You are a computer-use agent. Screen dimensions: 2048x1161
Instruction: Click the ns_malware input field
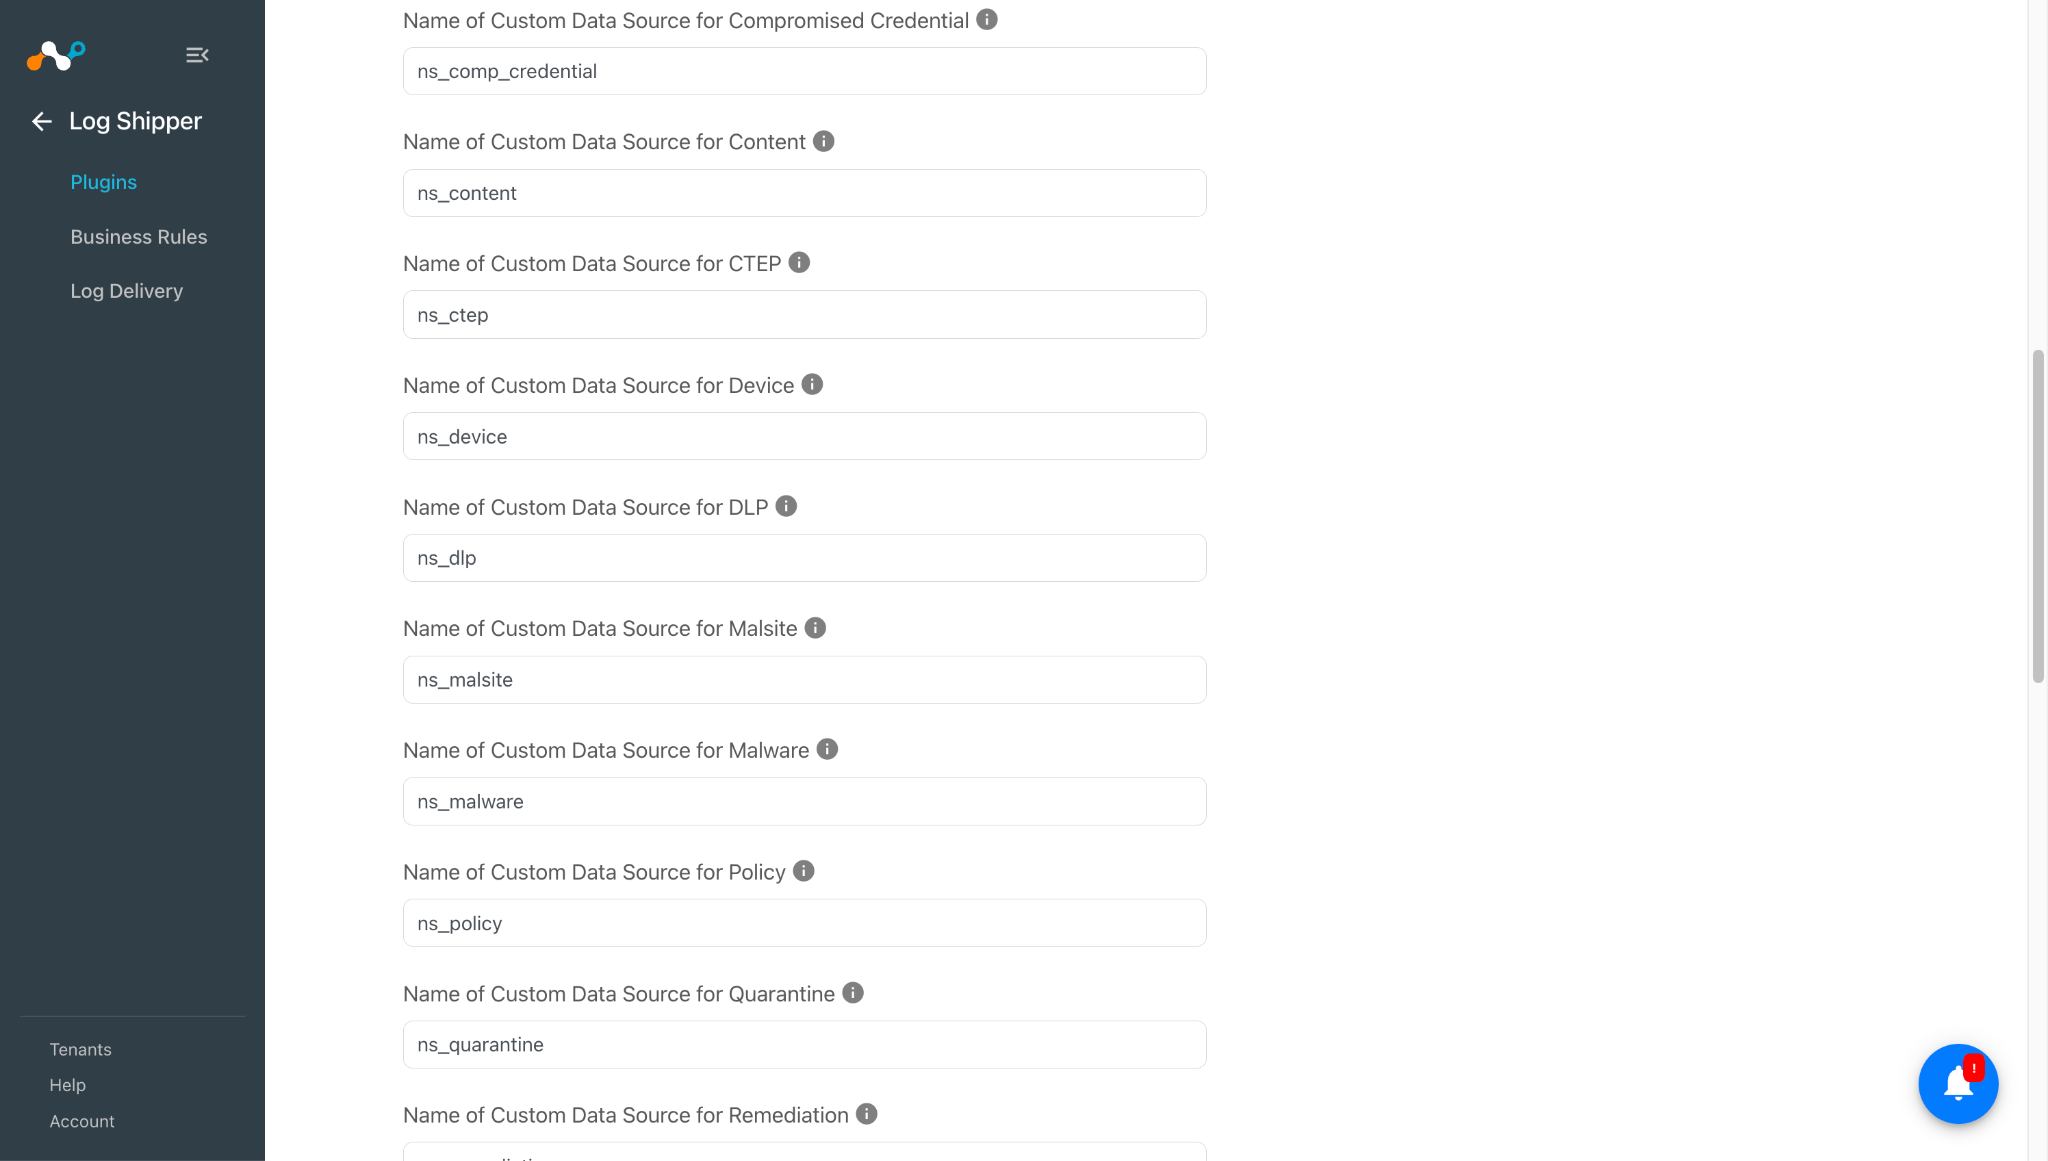(804, 801)
